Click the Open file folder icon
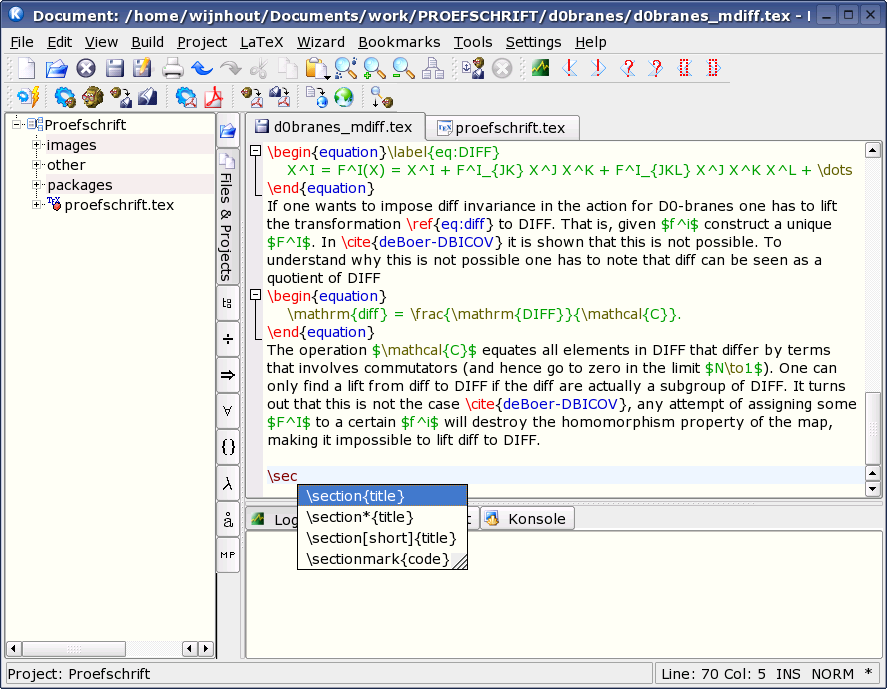The height and width of the screenshot is (689, 887). 56,68
